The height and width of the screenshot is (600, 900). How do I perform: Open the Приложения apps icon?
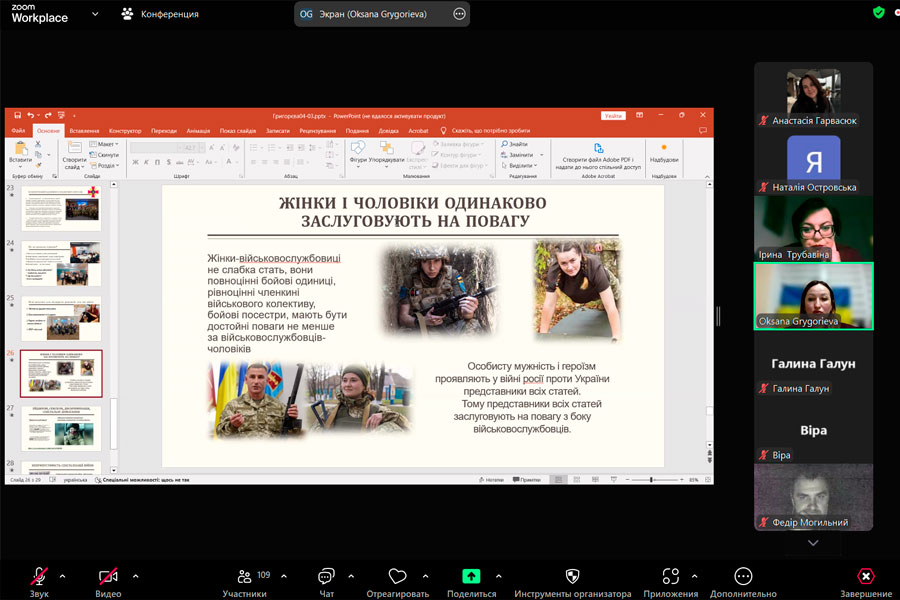pos(671,577)
